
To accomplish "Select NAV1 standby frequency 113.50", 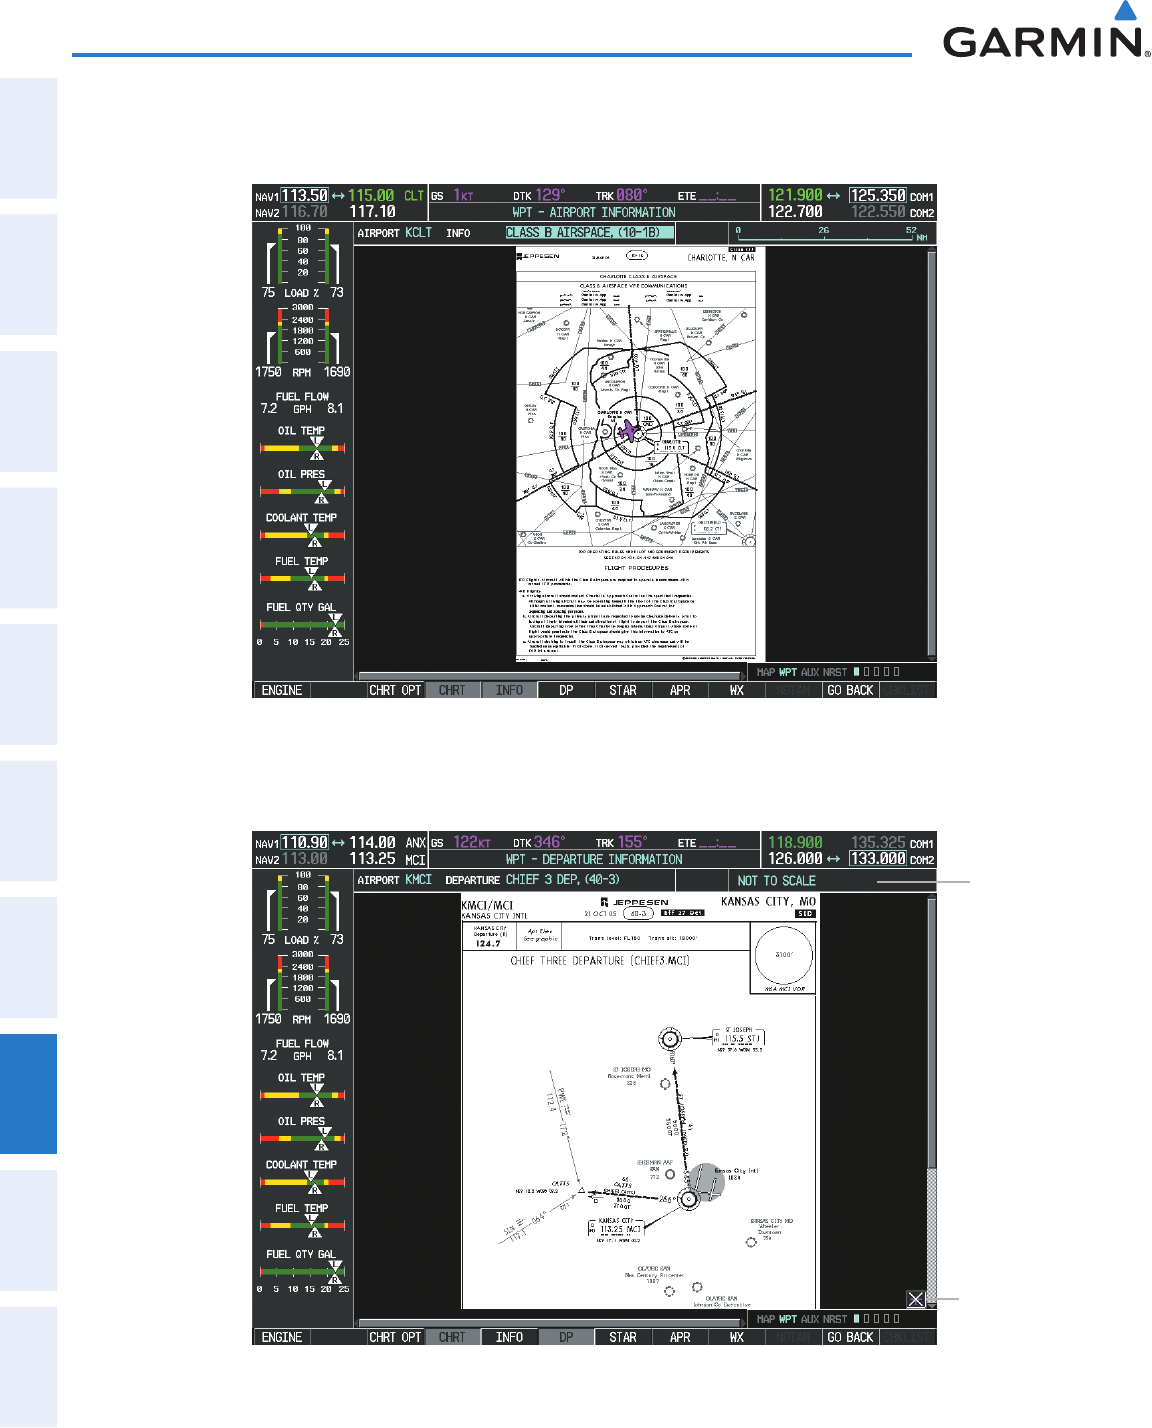I will tap(304, 196).
